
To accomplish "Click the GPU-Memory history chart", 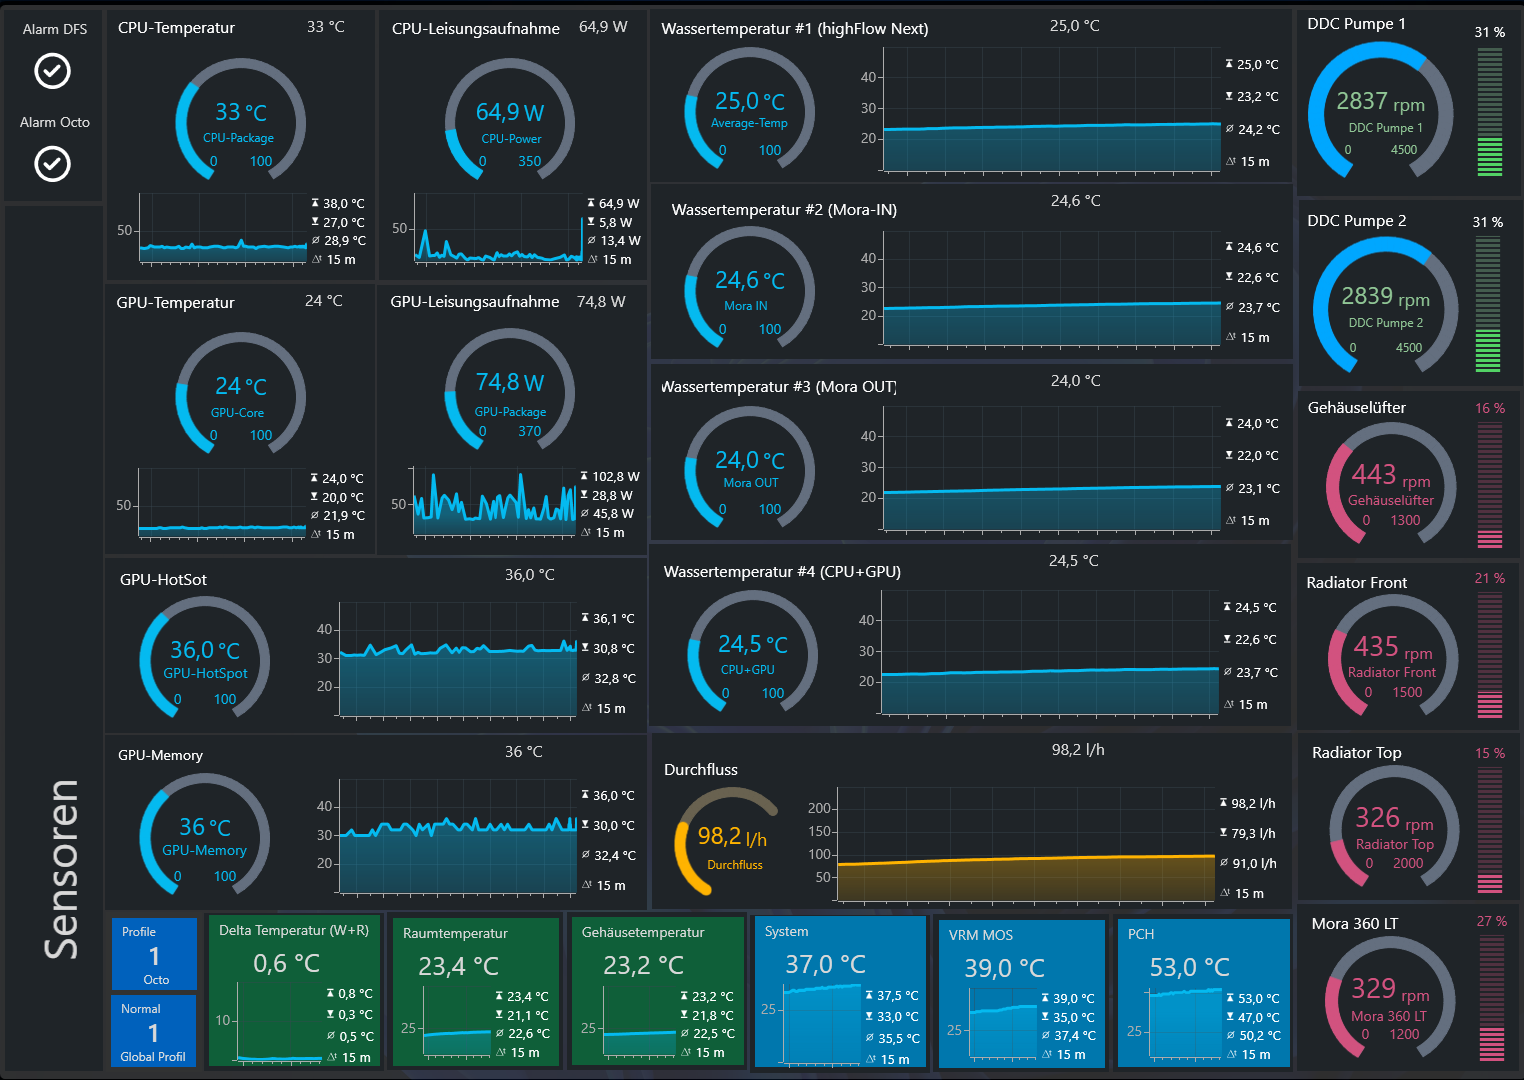I will coord(458,837).
